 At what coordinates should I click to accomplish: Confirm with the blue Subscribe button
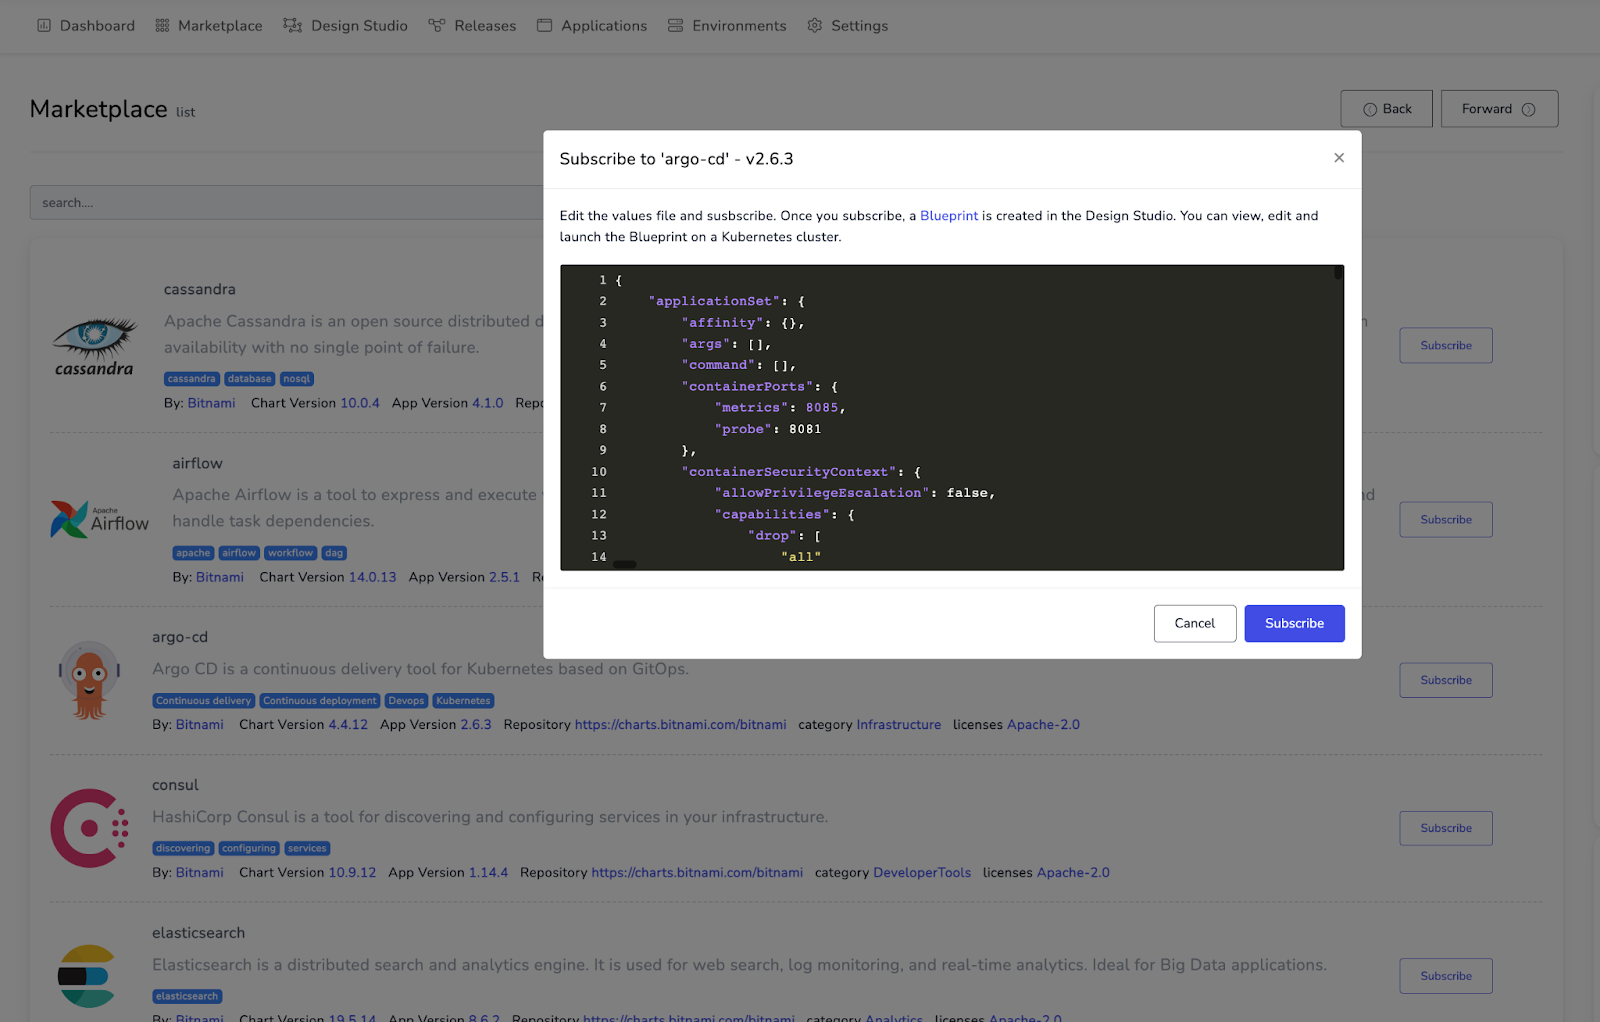point(1294,623)
